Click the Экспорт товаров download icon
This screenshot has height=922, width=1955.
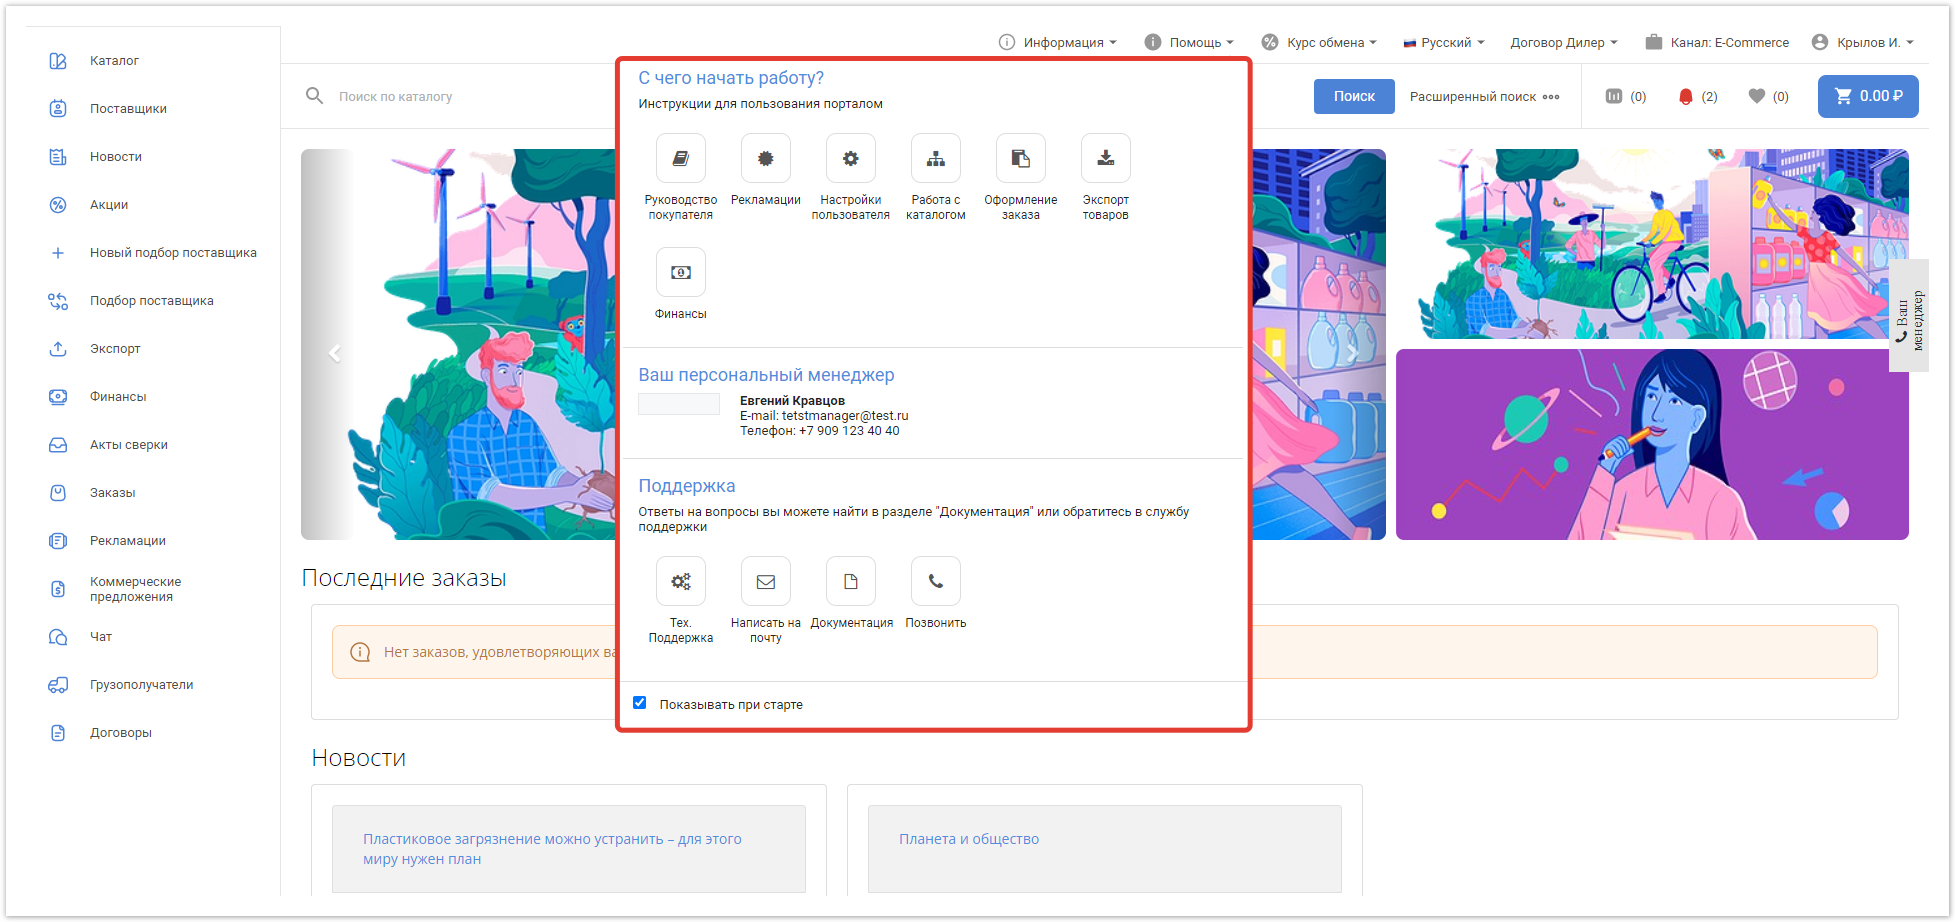(x=1105, y=159)
